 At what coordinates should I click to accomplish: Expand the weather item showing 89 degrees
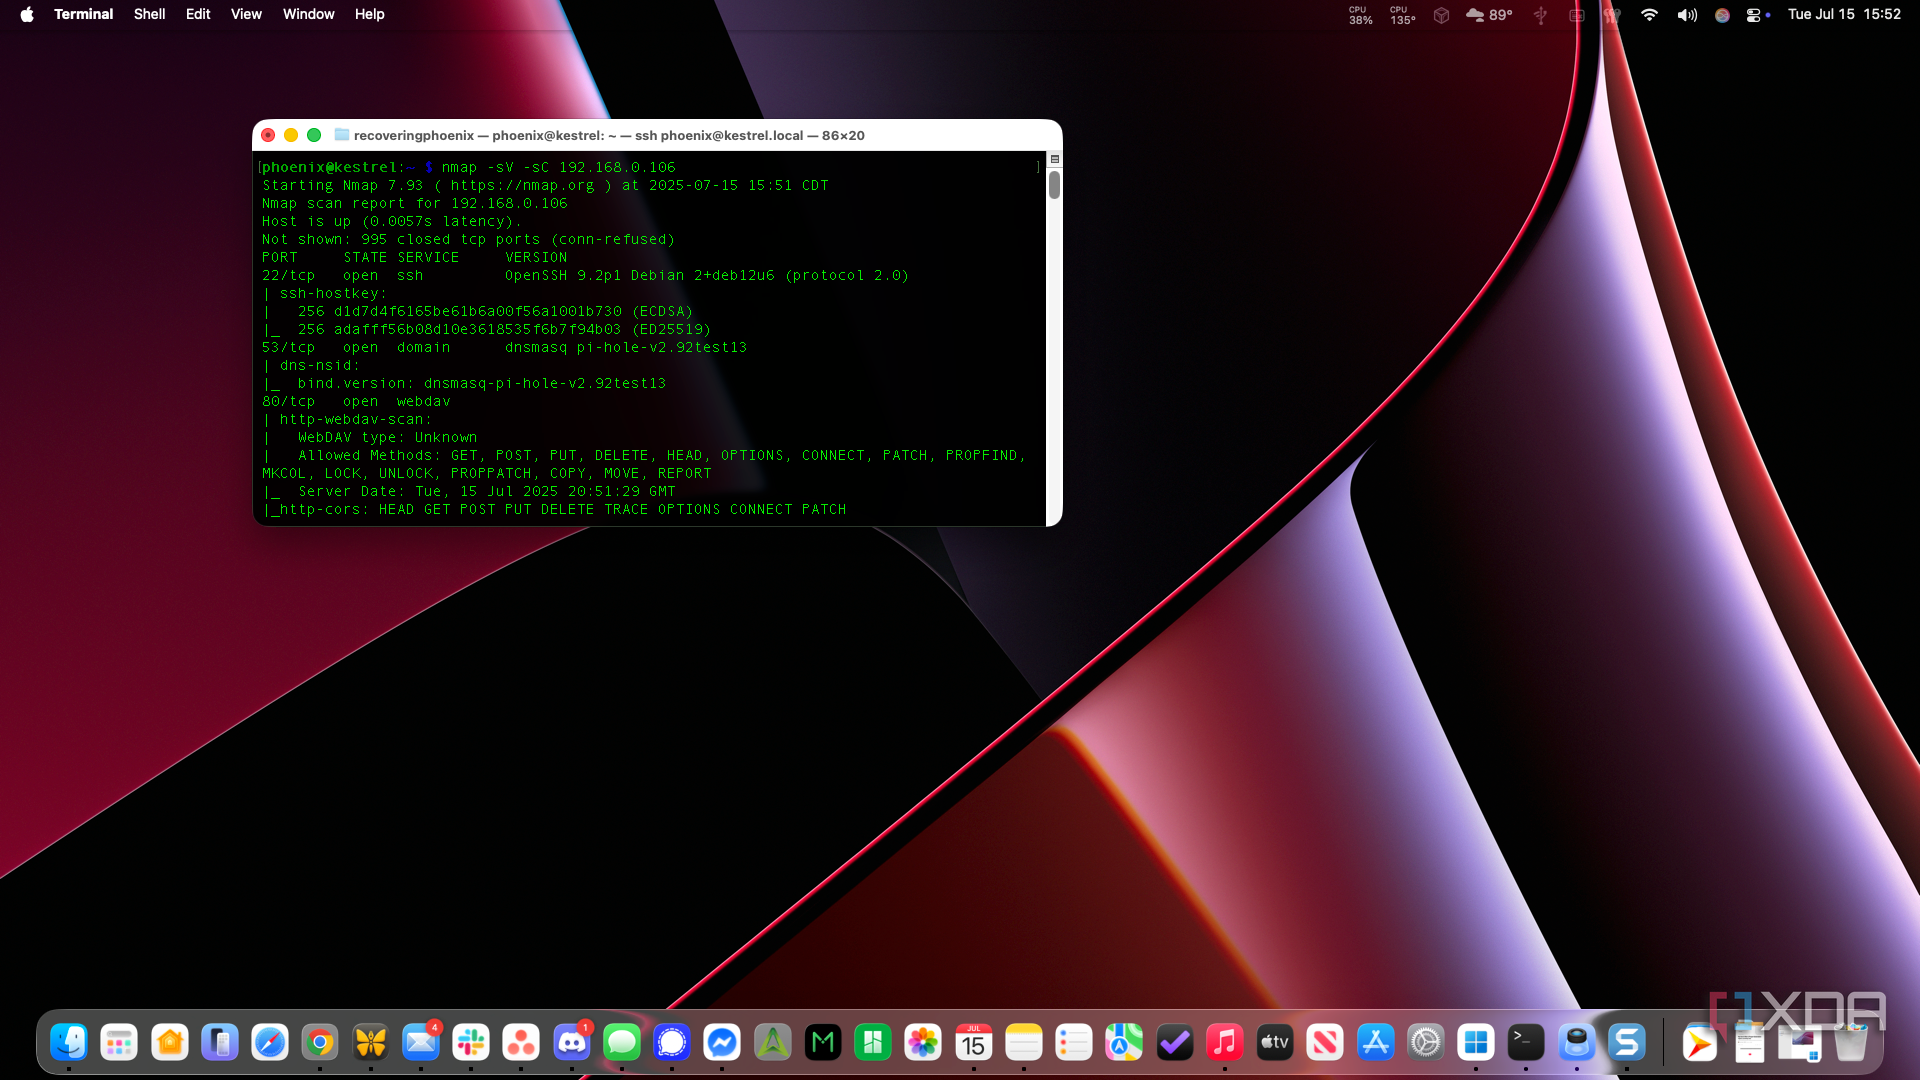point(1490,15)
